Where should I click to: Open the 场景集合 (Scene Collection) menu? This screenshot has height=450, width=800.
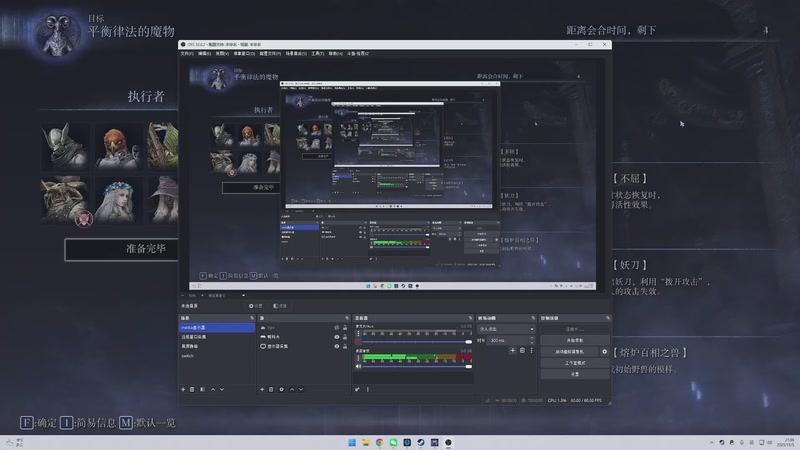click(296, 54)
